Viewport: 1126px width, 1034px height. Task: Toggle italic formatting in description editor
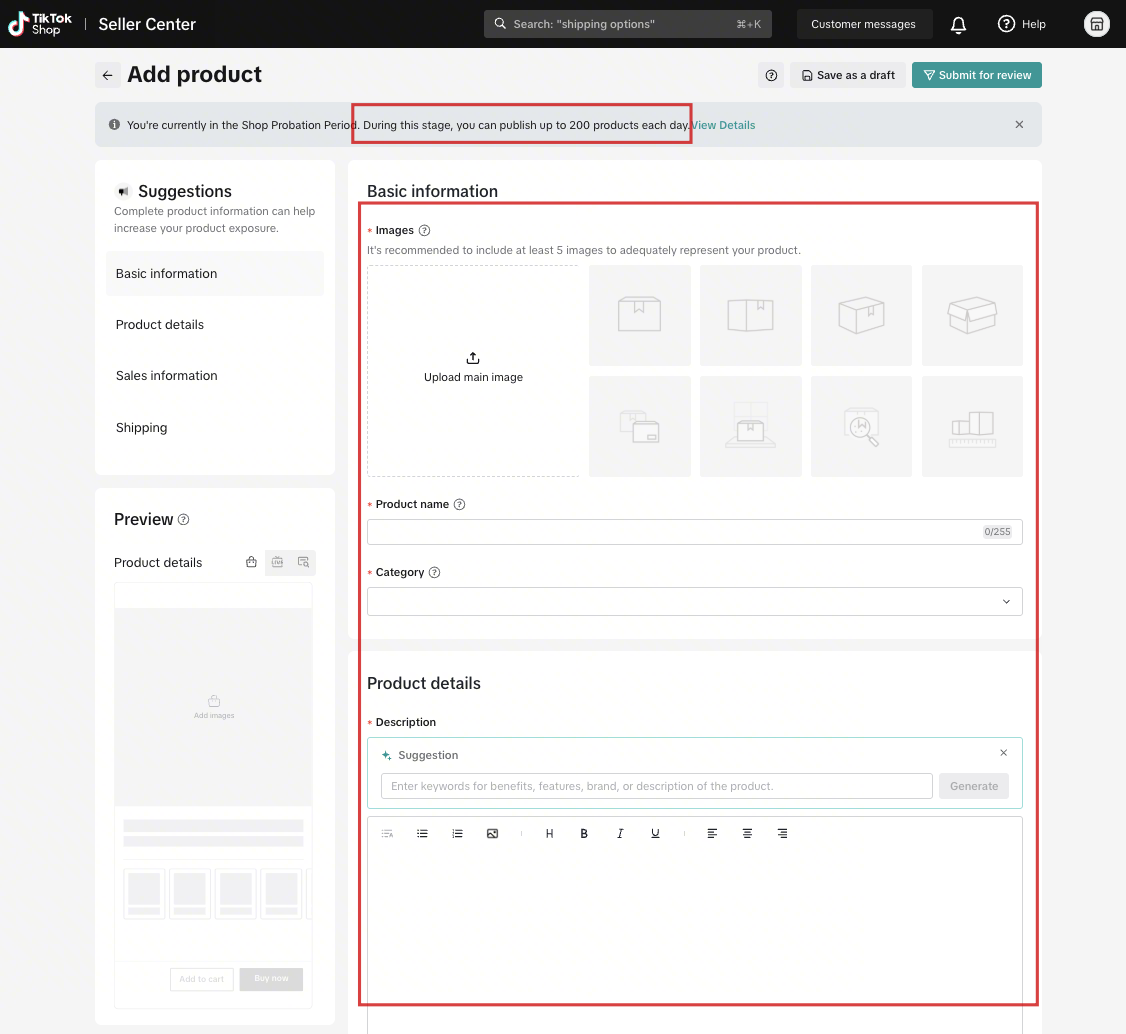coord(620,834)
